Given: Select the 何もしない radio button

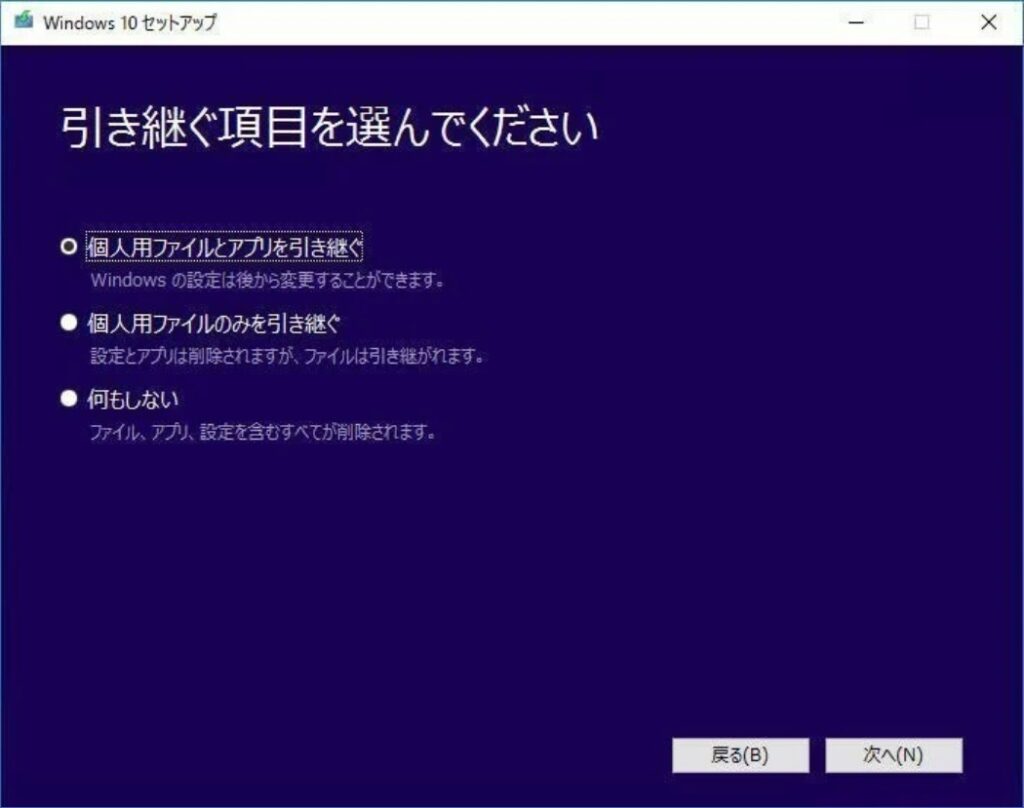Looking at the screenshot, I should pos(69,398).
